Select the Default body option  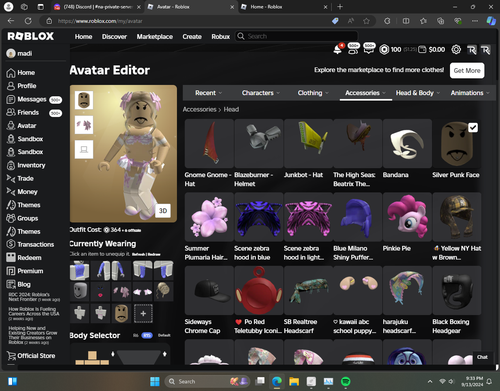[164, 335]
